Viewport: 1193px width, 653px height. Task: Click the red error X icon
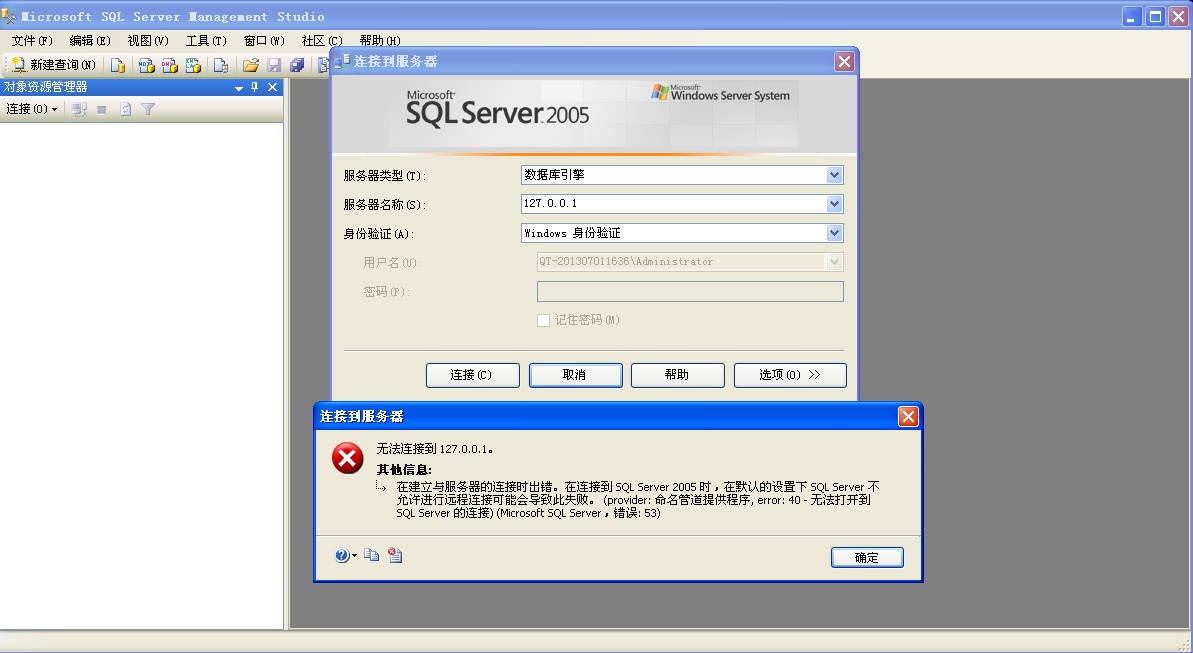tap(348, 458)
